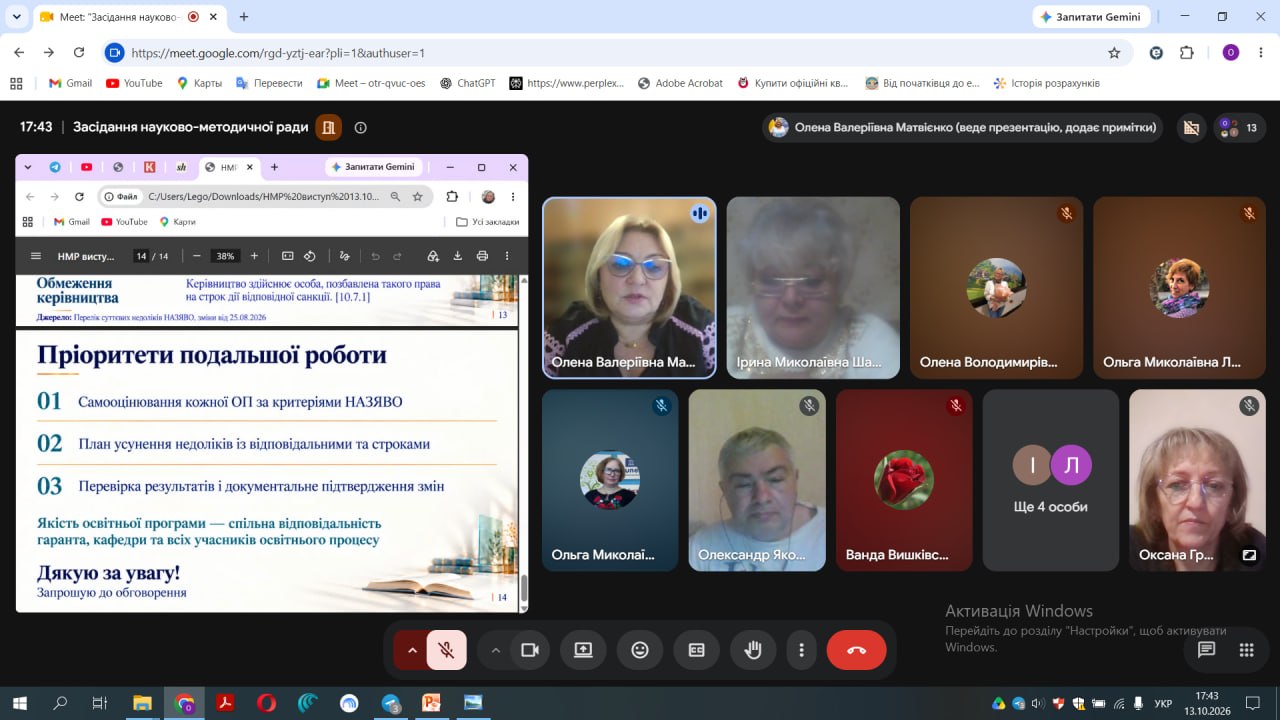Image resolution: width=1280 pixels, height=720 pixels.
Task: Leave the call with red hang-up button
Action: tap(856, 650)
